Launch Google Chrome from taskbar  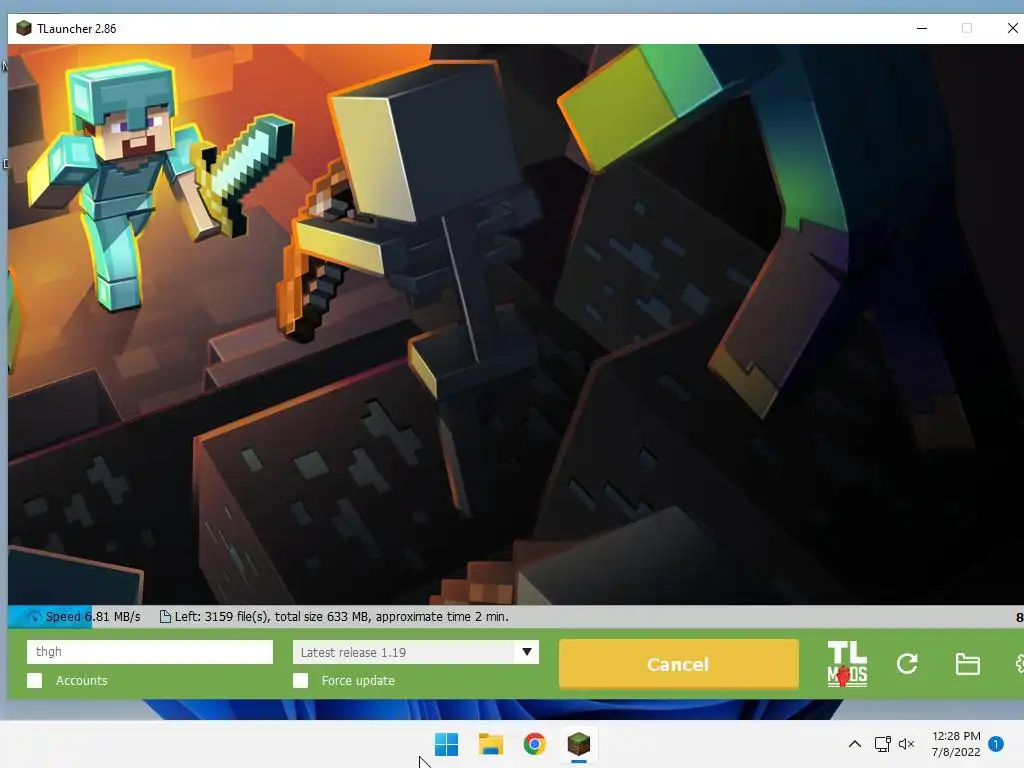[x=534, y=744]
